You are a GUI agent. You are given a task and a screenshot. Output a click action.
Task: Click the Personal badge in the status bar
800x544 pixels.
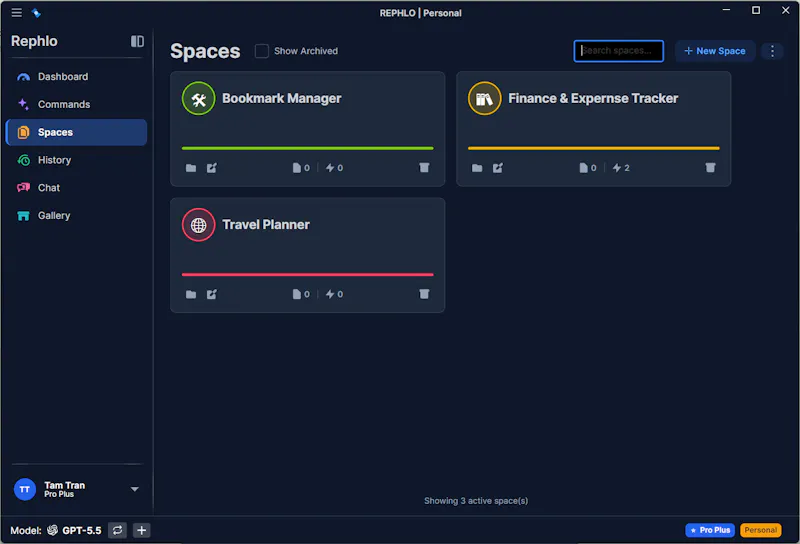click(x=760, y=530)
